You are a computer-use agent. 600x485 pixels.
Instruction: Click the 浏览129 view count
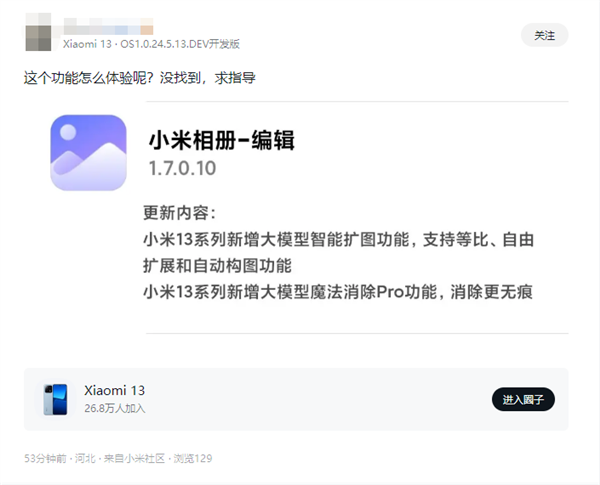click(192, 458)
